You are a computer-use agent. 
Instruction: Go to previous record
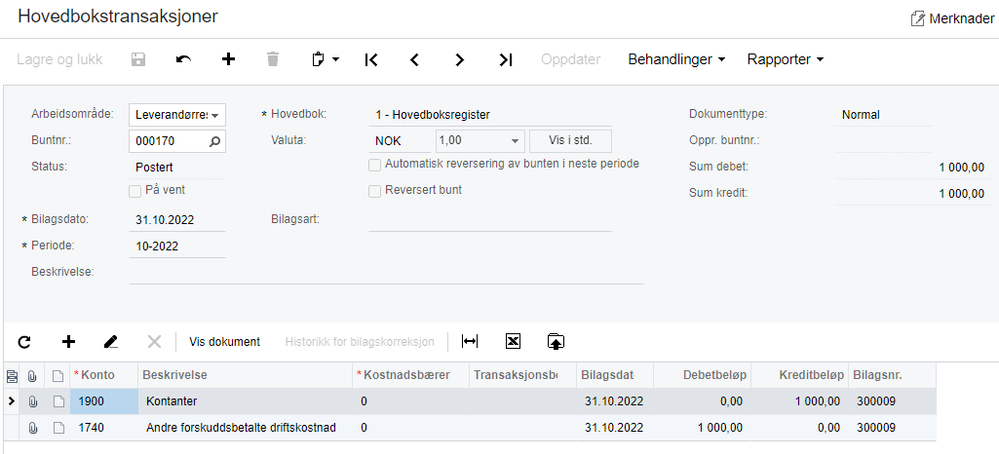point(415,59)
